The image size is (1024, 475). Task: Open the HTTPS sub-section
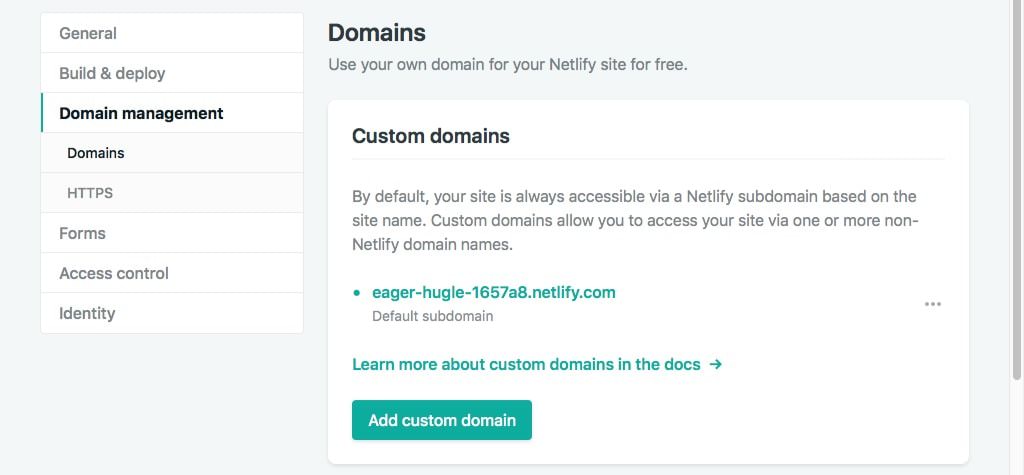90,193
